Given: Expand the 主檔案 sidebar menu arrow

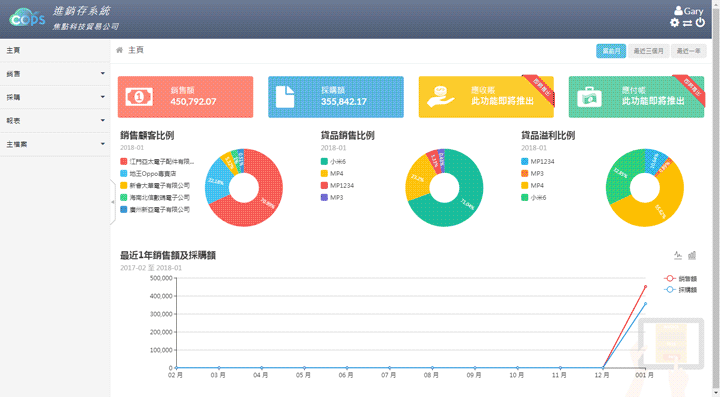Looking at the screenshot, I should tap(102, 144).
